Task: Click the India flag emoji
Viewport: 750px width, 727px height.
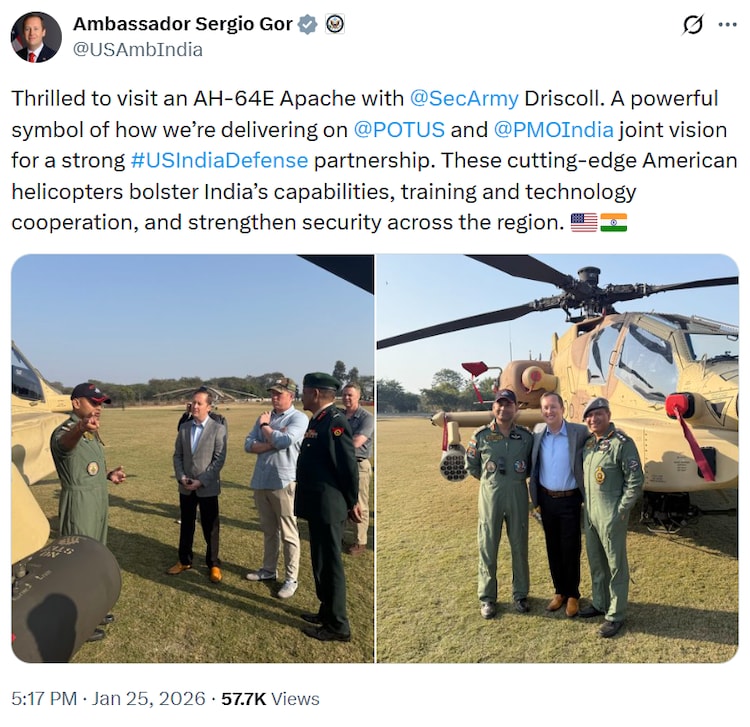Action: click(614, 222)
